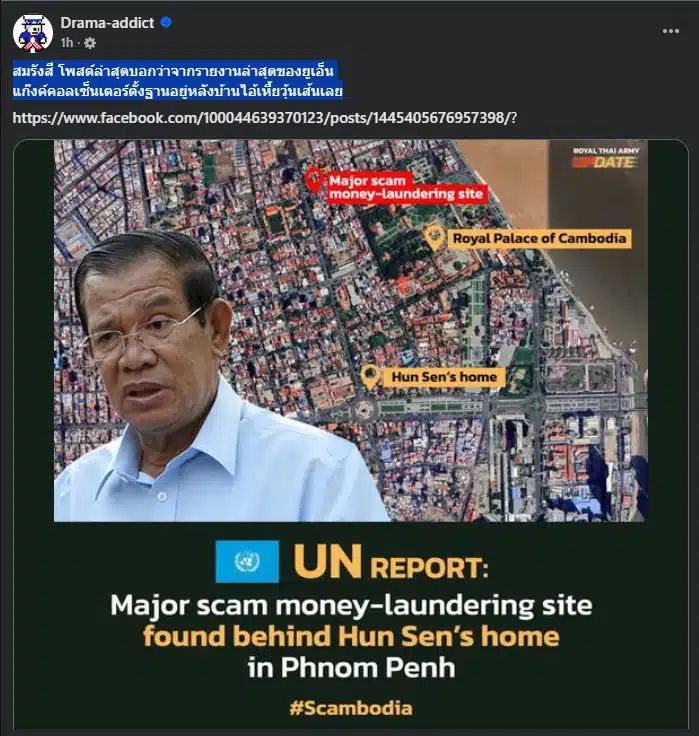Click the Royal Palace of Cambodia label

[539, 238]
